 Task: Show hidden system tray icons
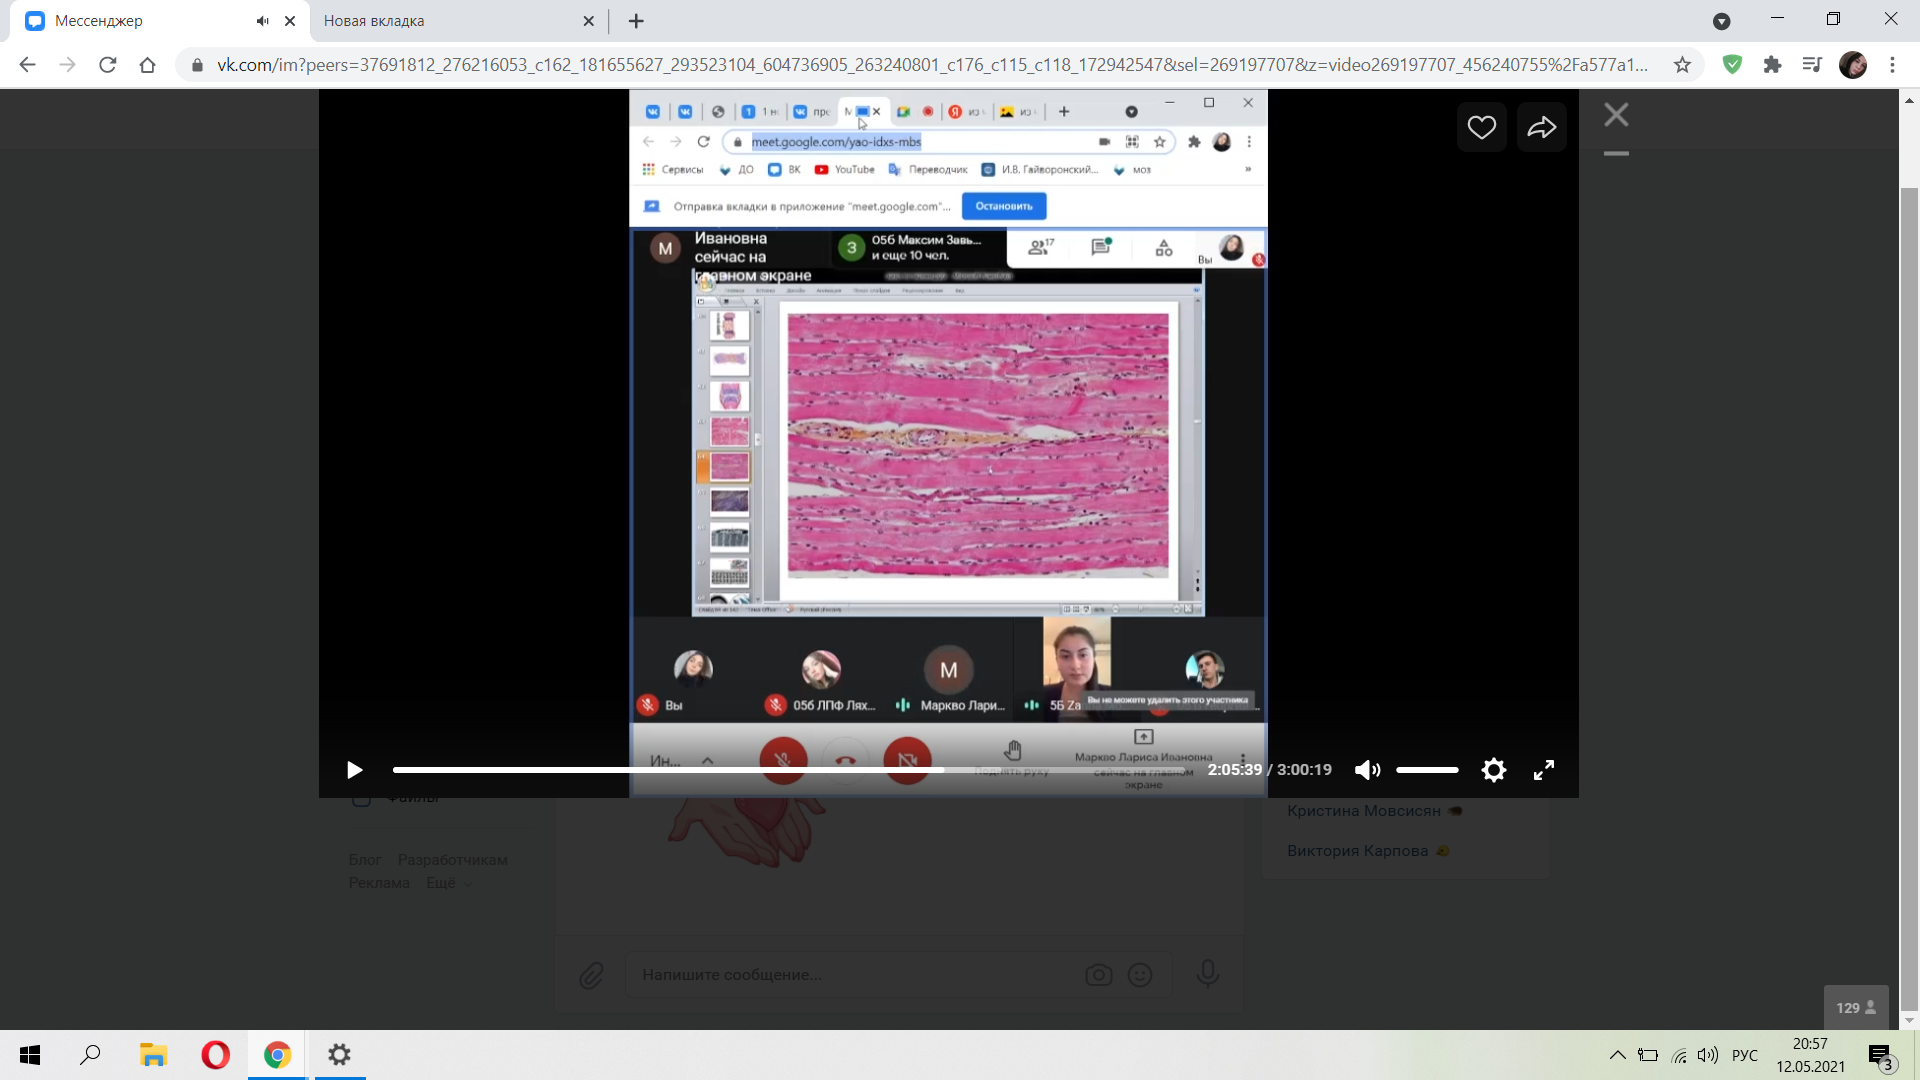pyautogui.click(x=1617, y=1055)
